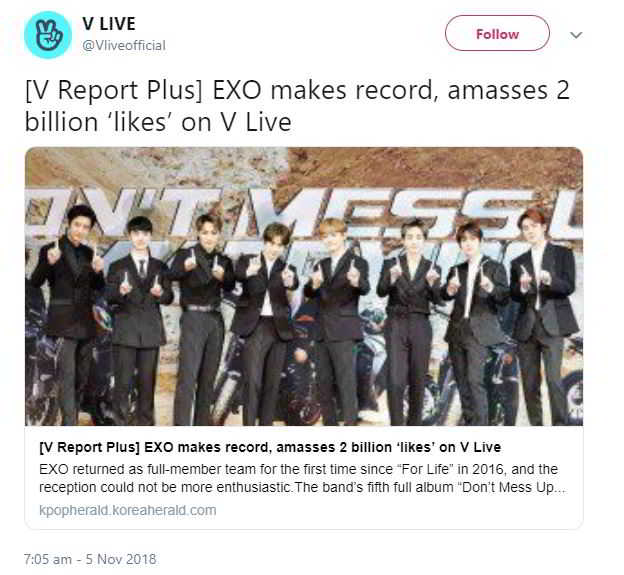The height and width of the screenshot is (575, 624).
Task: Click the tweet line reading billion 'likes' on V Live
Action: pos(158,122)
